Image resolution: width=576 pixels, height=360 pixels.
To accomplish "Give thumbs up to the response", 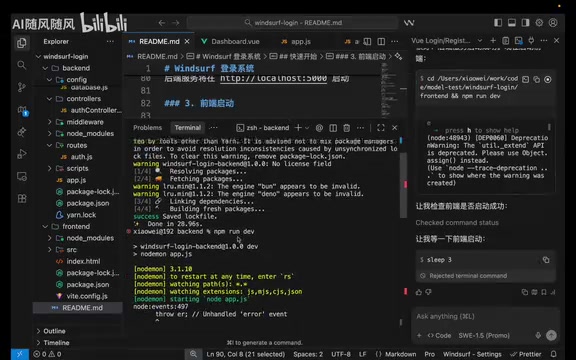I will (419, 292).
